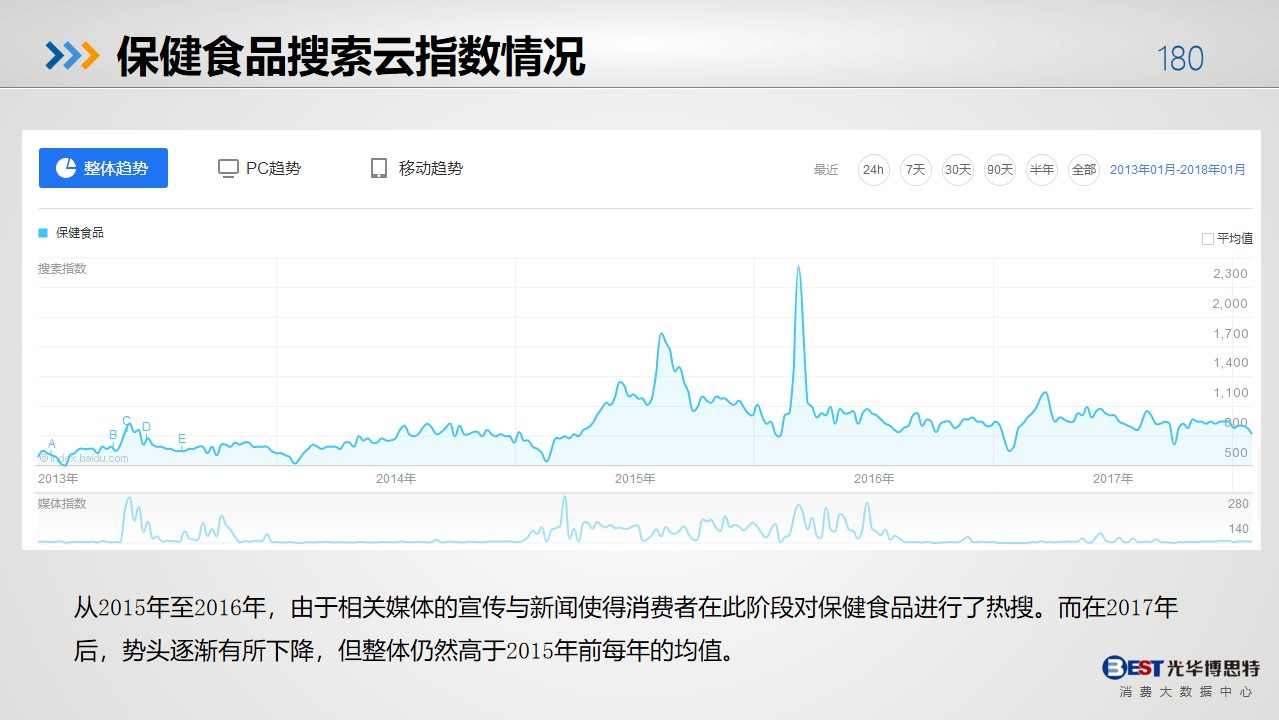Click the 1,700 axis value
Image resolution: width=1279 pixels, height=720 pixels.
(x=1230, y=334)
